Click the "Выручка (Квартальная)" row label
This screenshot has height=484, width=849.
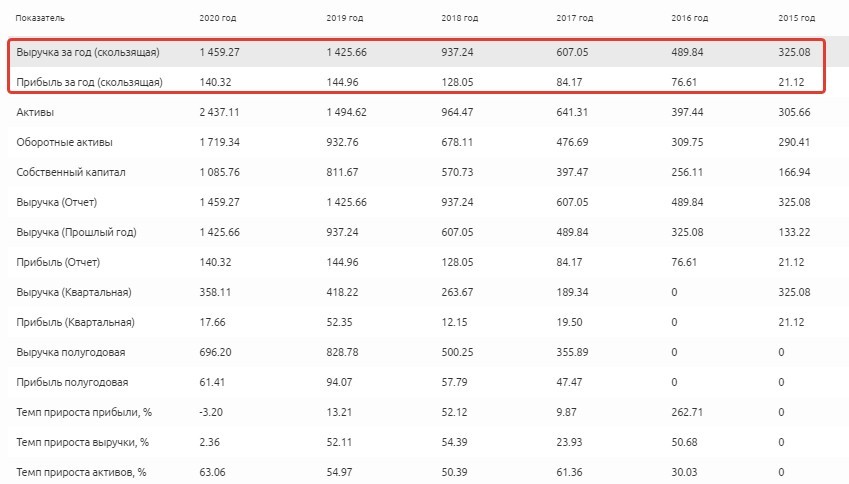74,292
